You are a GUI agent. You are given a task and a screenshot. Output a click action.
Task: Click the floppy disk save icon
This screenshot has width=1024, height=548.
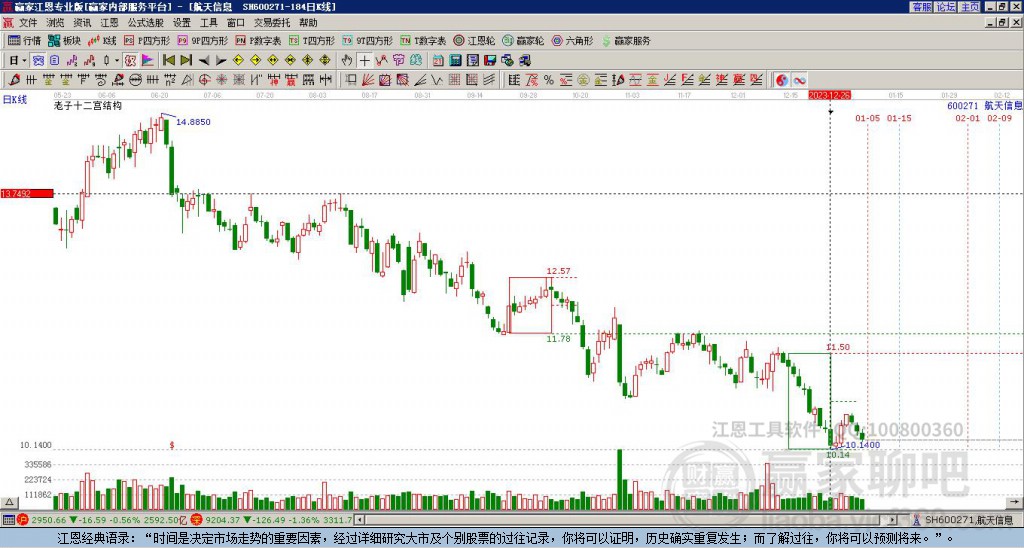(x=490, y=61)
